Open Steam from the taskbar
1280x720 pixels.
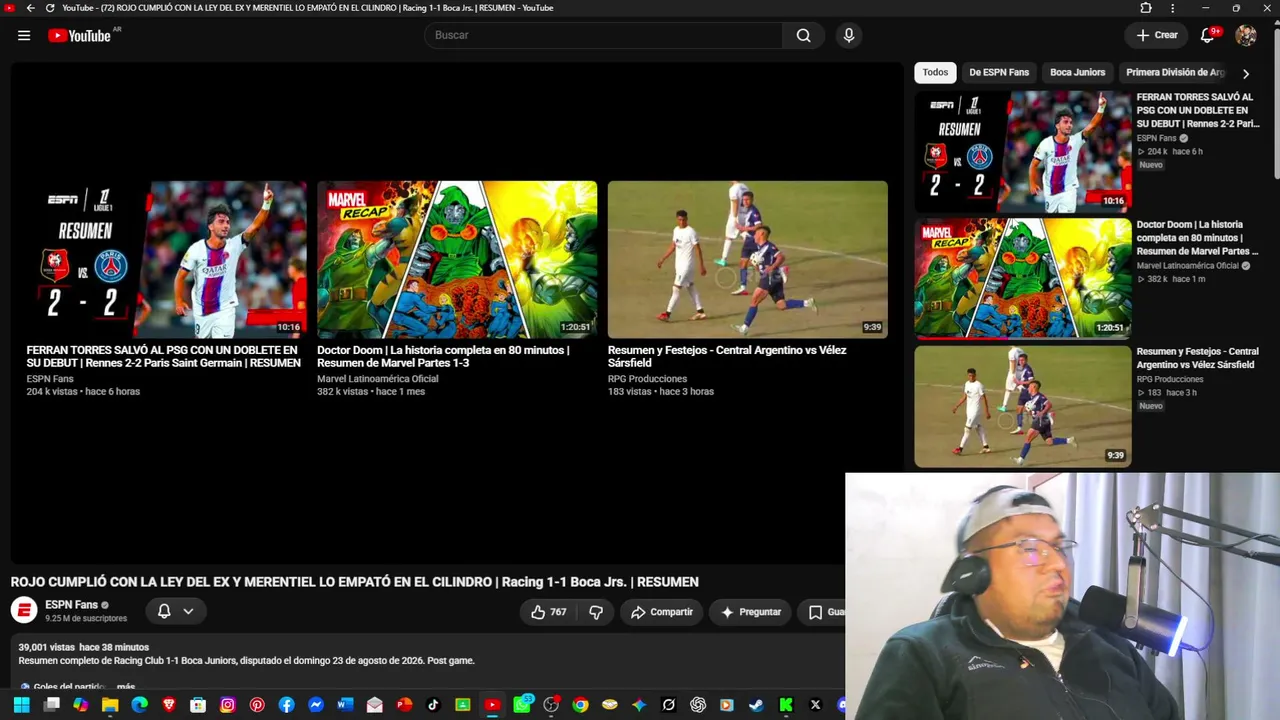click(756, 705)
